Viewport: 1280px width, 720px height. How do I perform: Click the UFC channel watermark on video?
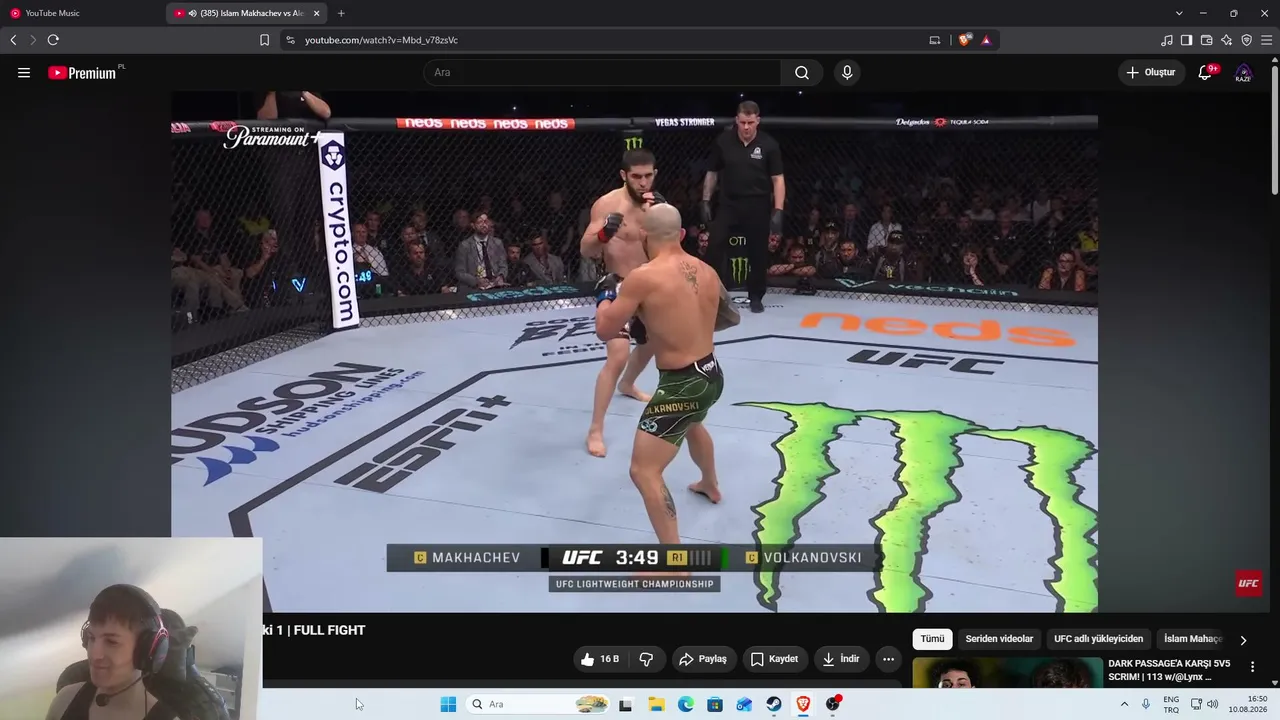pyautogui.click(x=1249, y=583)
